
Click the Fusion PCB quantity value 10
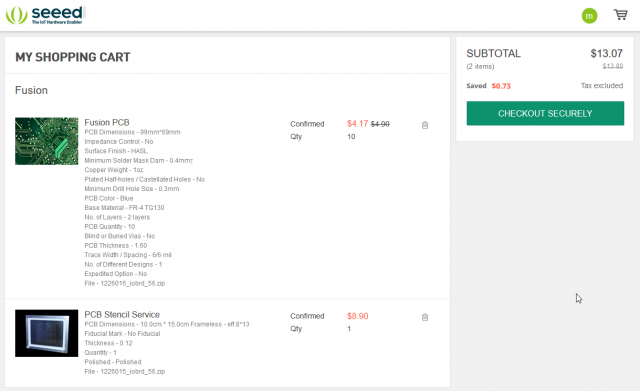pyautogui.click(x=351, y=137)
